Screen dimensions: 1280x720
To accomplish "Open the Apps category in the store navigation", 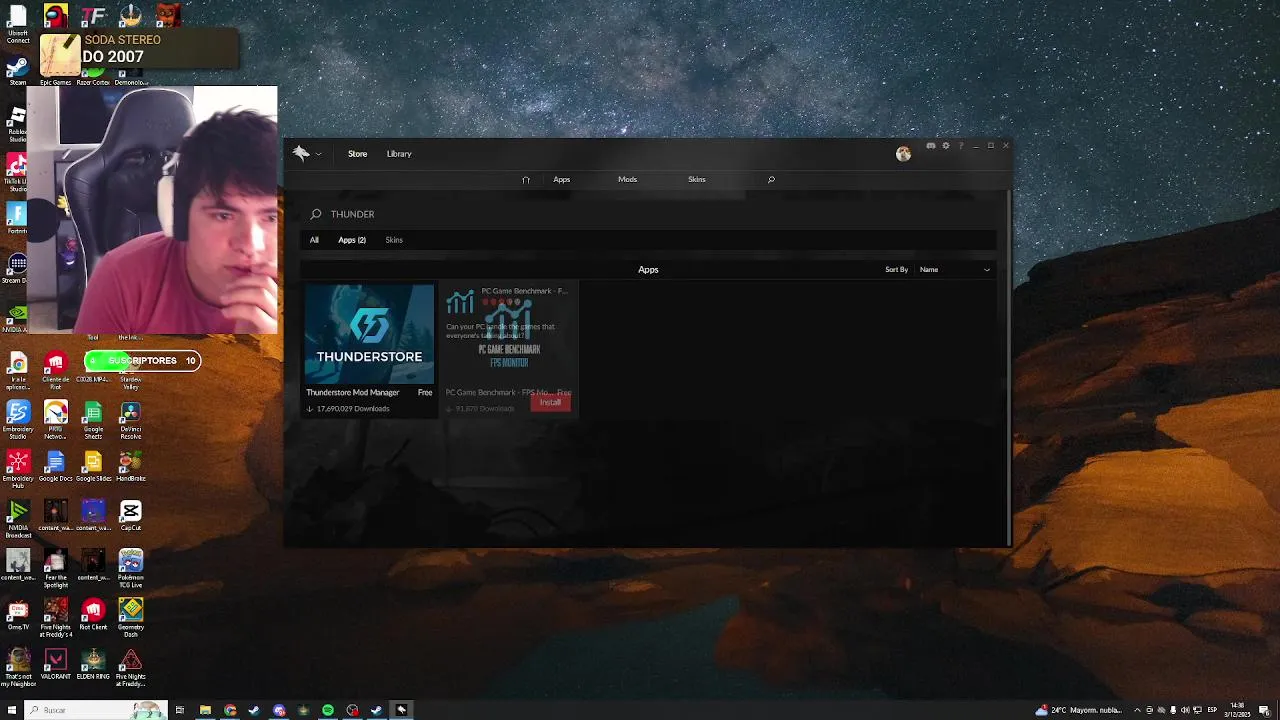I will click(562, 180).
